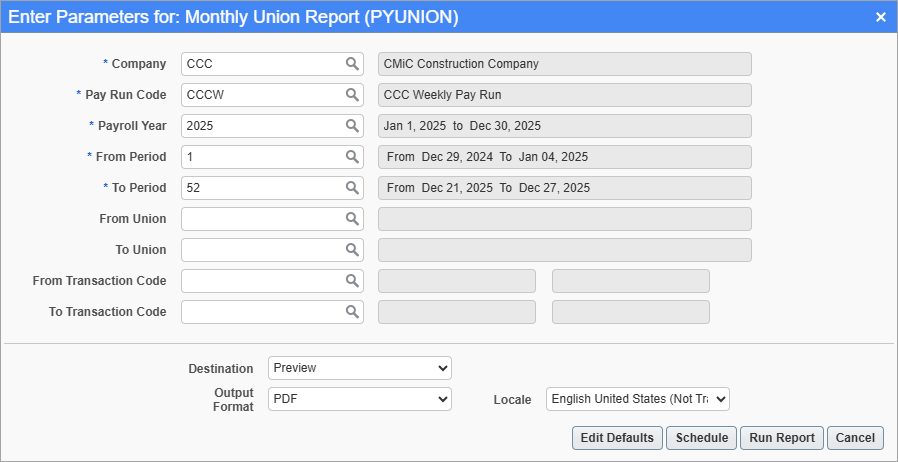Screen dimensions: 898x462
Task: Click the Destination label
Action: pos(220,369)
